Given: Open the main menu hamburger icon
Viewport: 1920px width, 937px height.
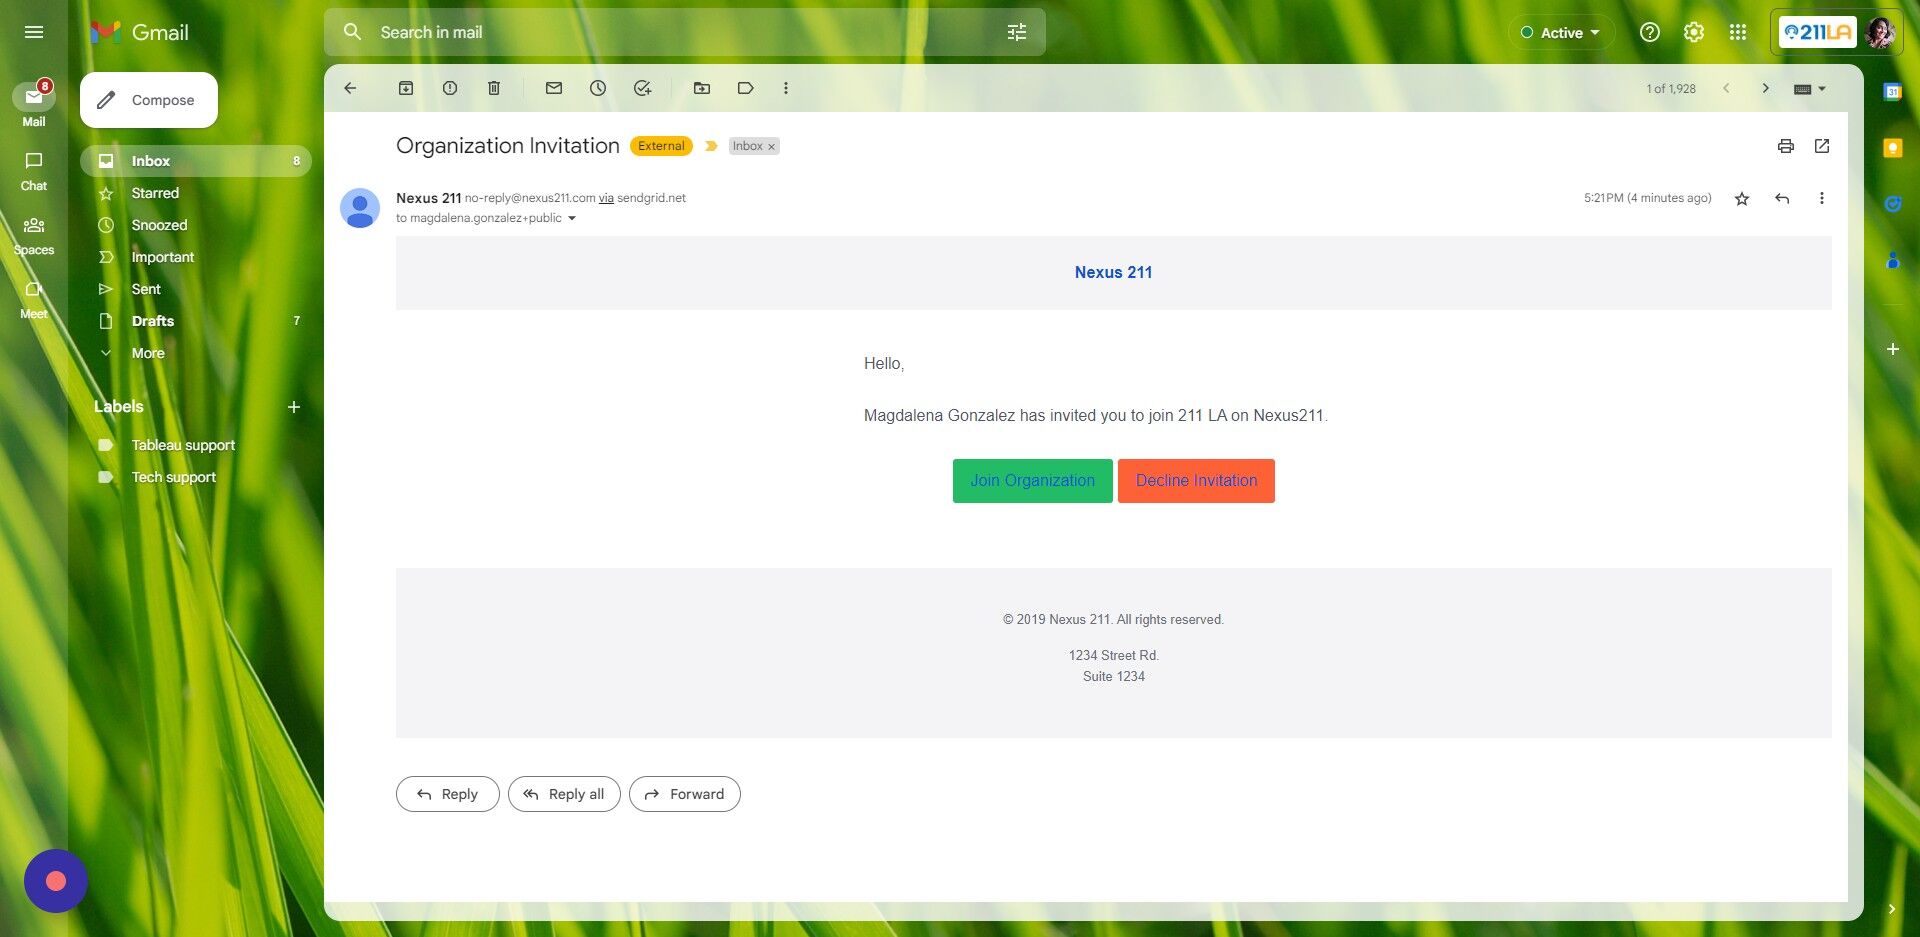Looking at the screenshot, I should (34, 32).
